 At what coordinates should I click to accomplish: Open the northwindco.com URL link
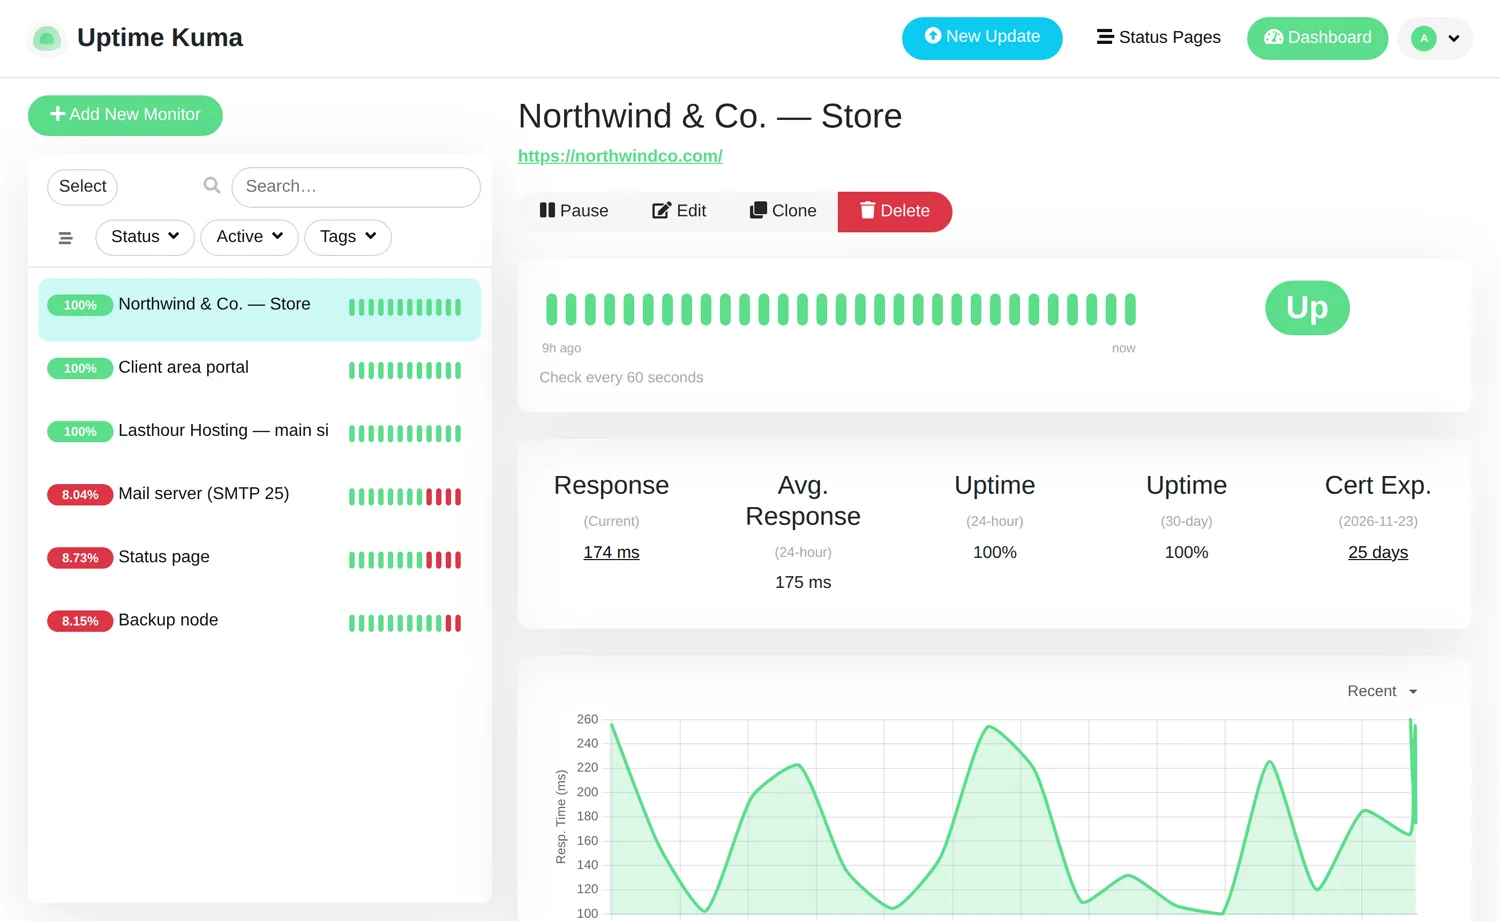tap(620, 156)
